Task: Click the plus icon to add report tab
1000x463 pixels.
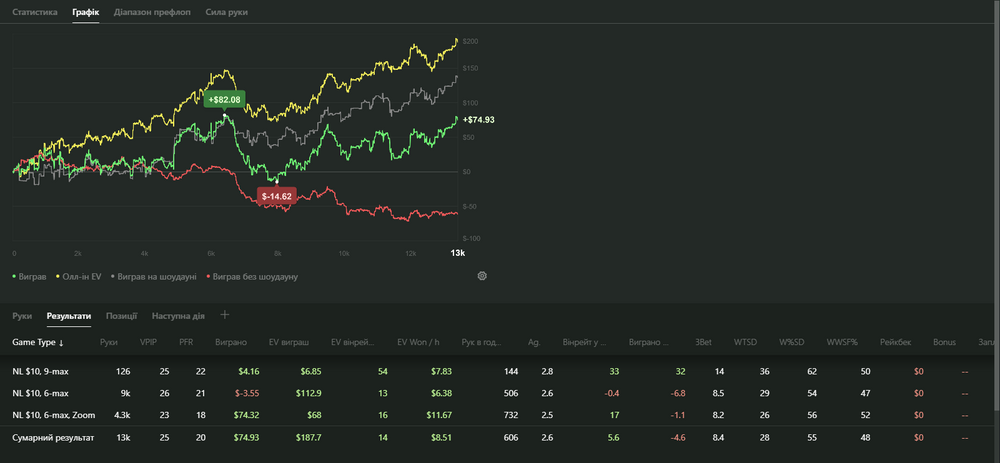Action: (225, 316)
